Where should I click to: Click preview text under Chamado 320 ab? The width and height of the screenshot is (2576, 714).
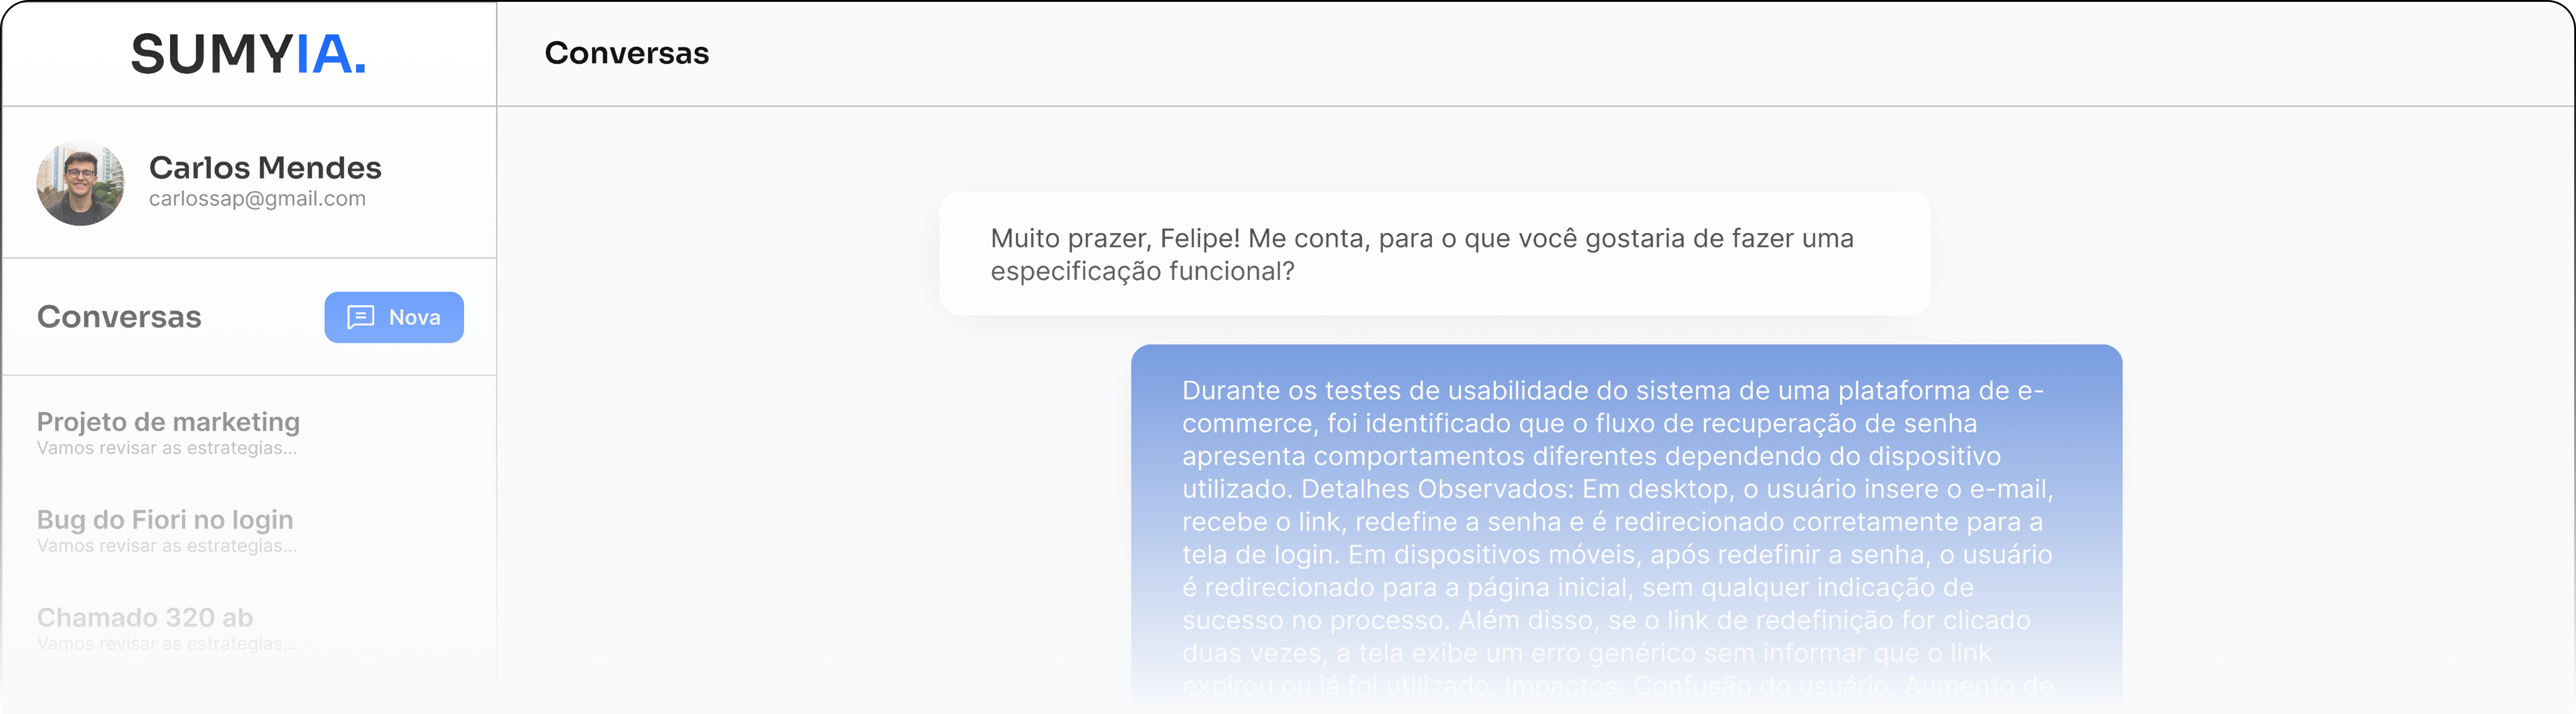pyautogui.click(x=167, y=644)
